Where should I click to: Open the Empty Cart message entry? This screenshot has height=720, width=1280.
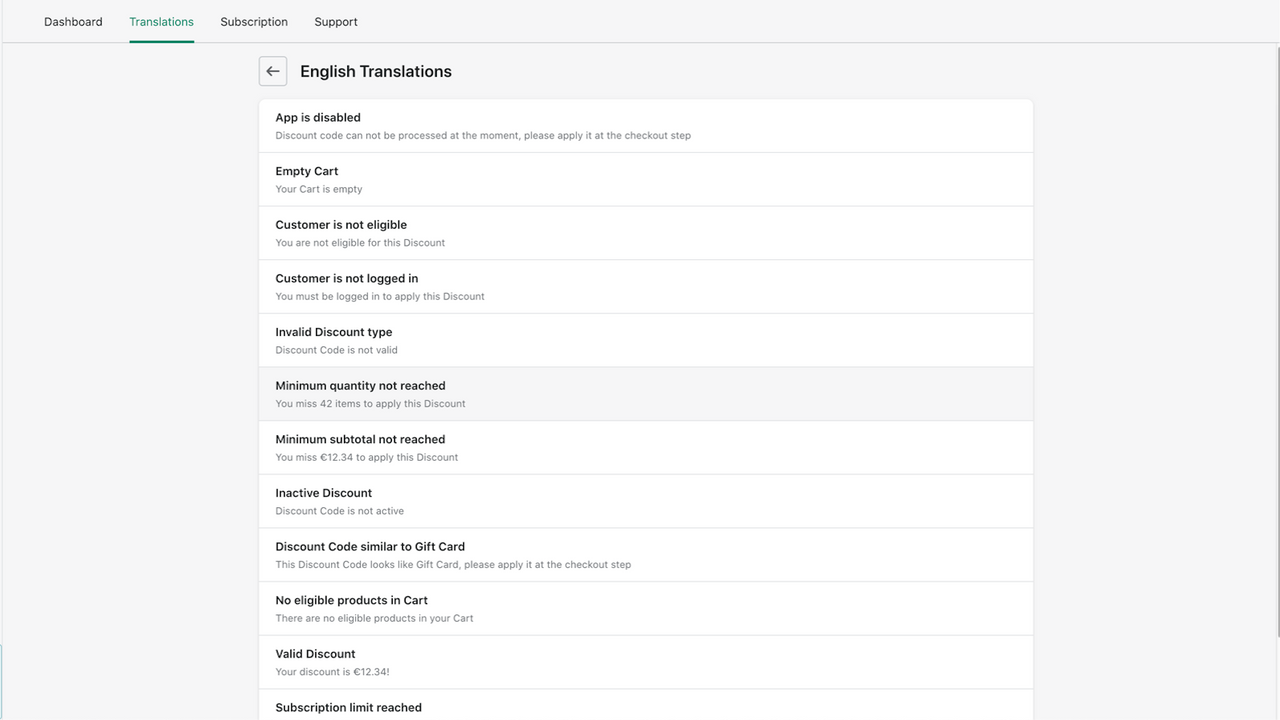click(646, 179)
